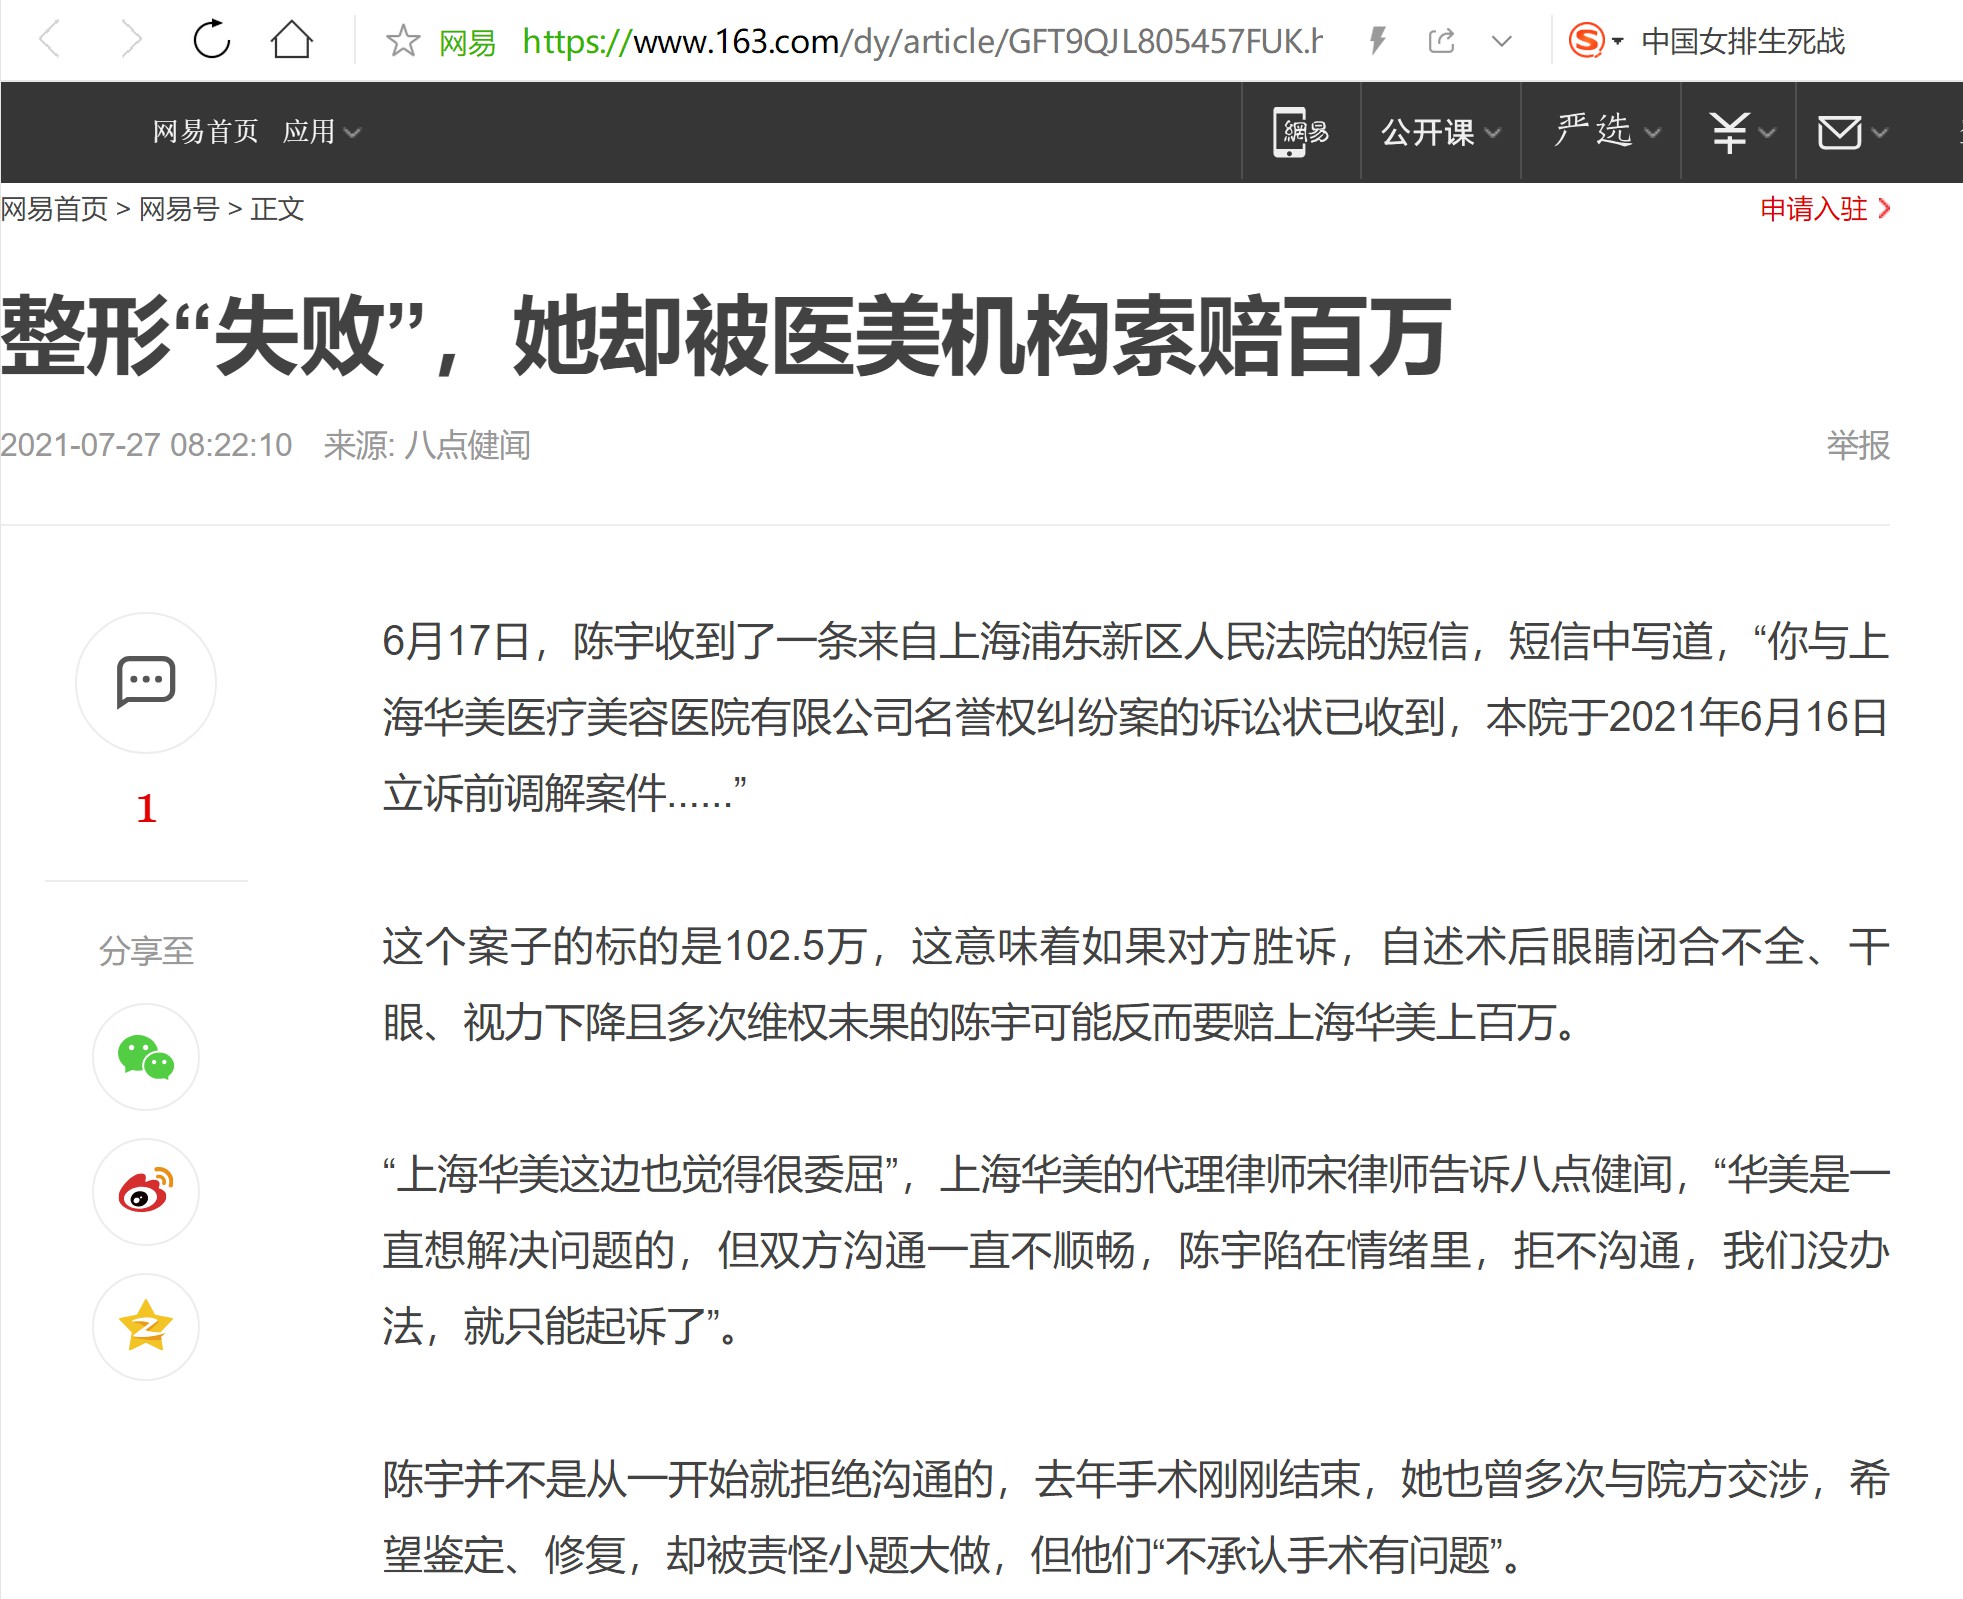The width and height of the screenshot is (1963, 1599).
Task: Click the 网易 site label in address bar
Action: pyautogui.click(x=467, y=42)
